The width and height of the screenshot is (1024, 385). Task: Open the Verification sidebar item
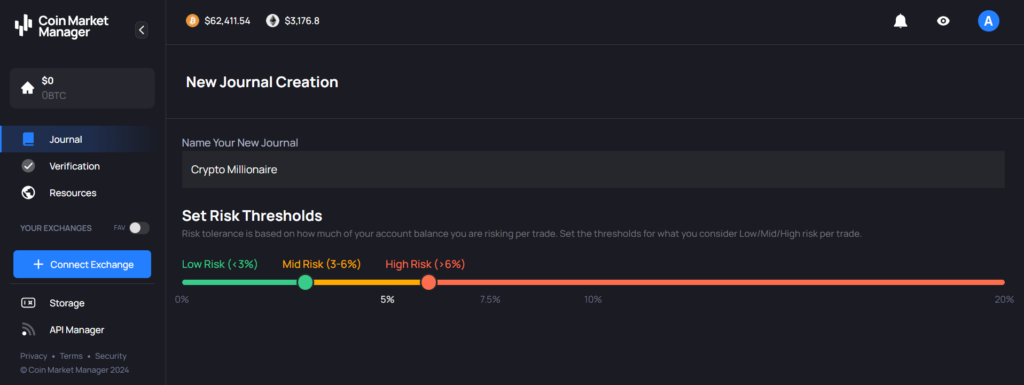point(78,166)
